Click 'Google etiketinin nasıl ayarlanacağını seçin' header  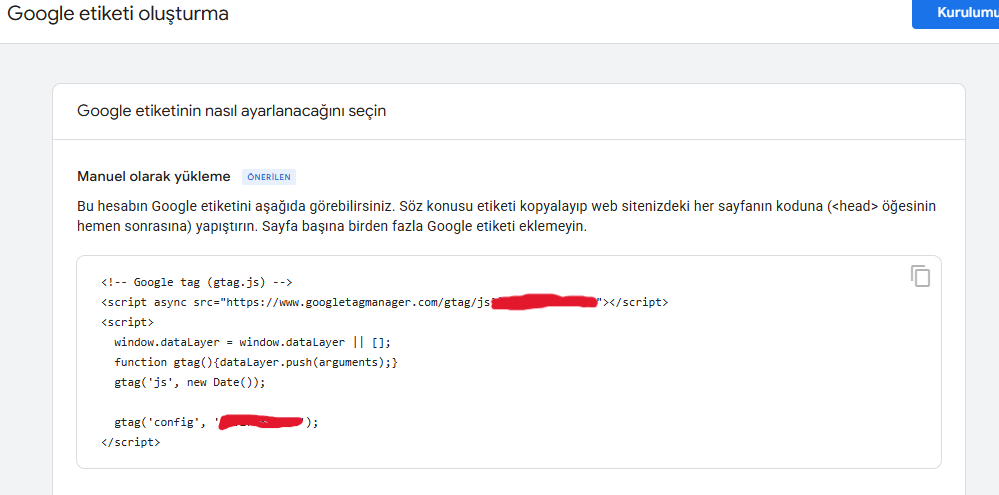[231, 111]
